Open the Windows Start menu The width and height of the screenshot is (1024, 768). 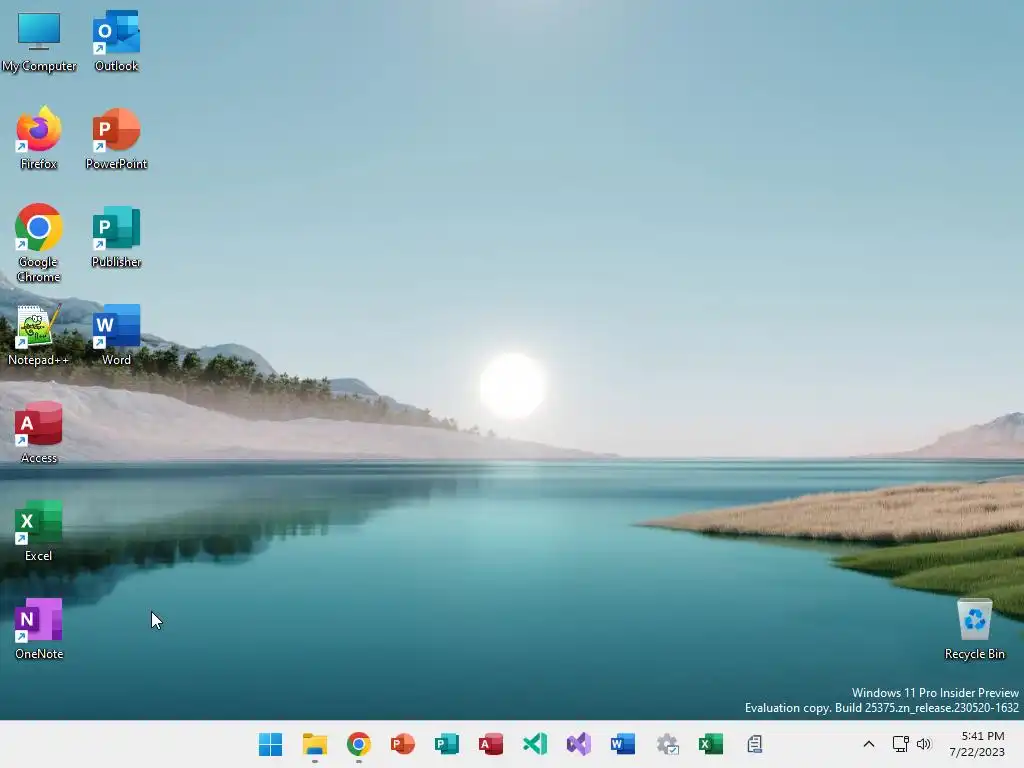[270, 744]
